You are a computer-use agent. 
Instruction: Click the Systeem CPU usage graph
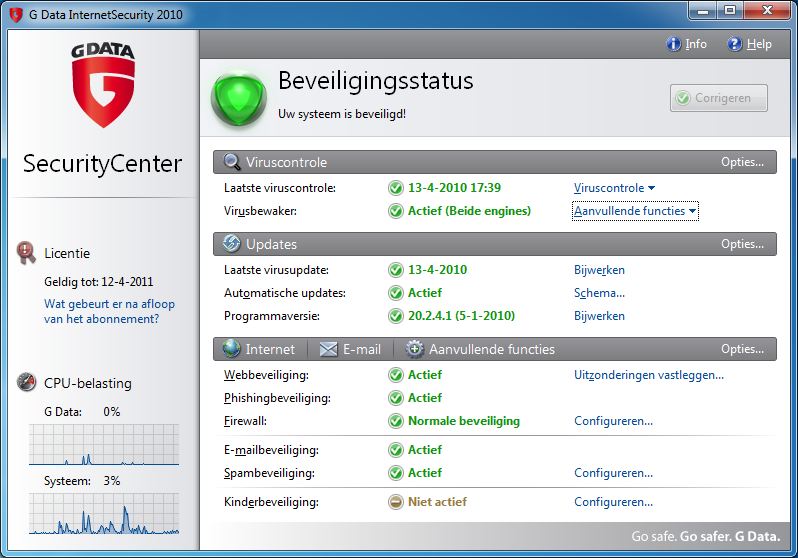(104, 513)
